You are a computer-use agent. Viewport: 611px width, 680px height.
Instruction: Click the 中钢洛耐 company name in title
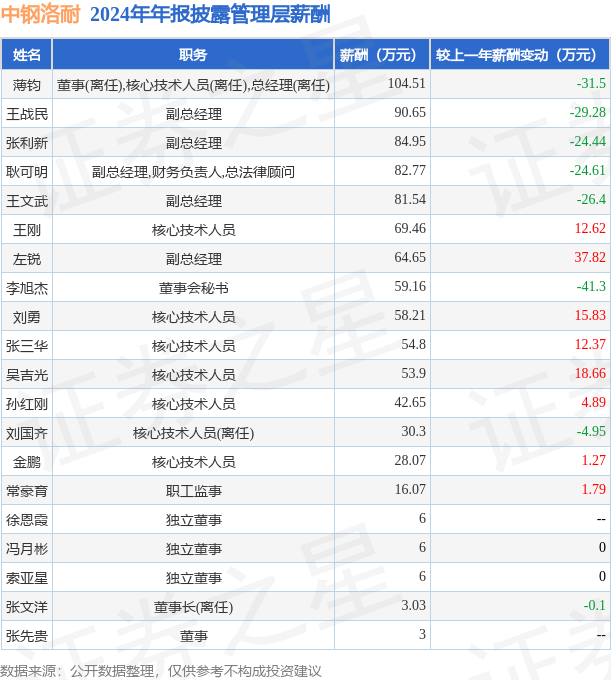click(x=40, y=14)
